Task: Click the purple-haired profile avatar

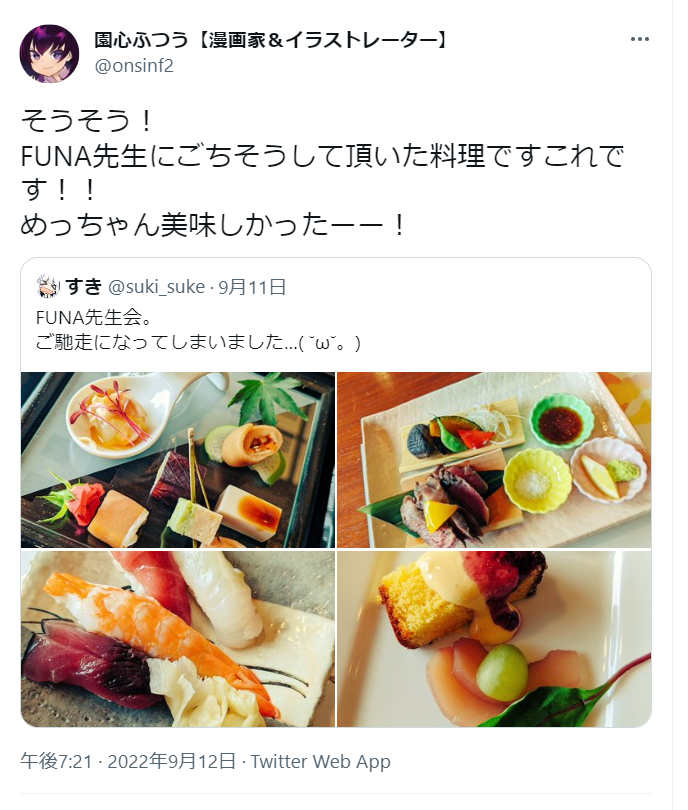Action: click(x=49, y=54)
